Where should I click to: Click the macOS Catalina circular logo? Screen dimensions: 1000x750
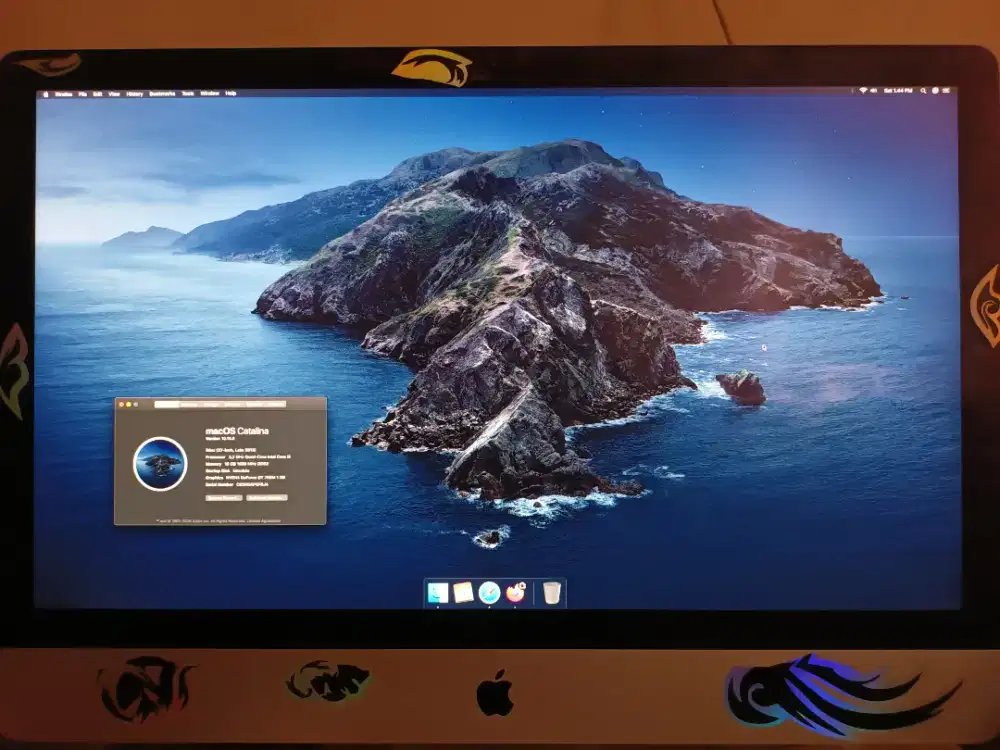[160, 464]
